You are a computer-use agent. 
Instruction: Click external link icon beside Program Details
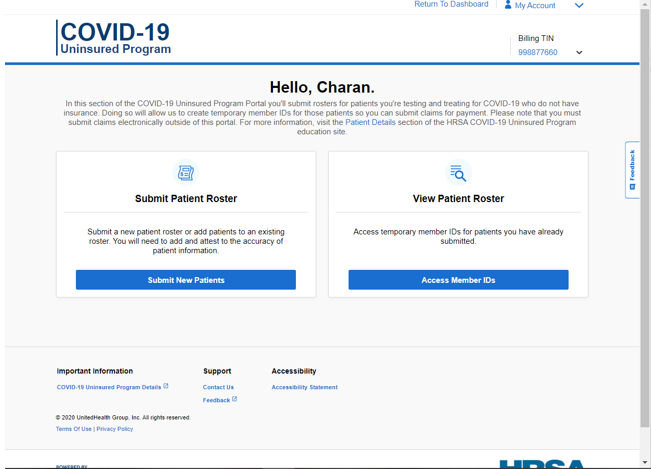pos(166,386)
